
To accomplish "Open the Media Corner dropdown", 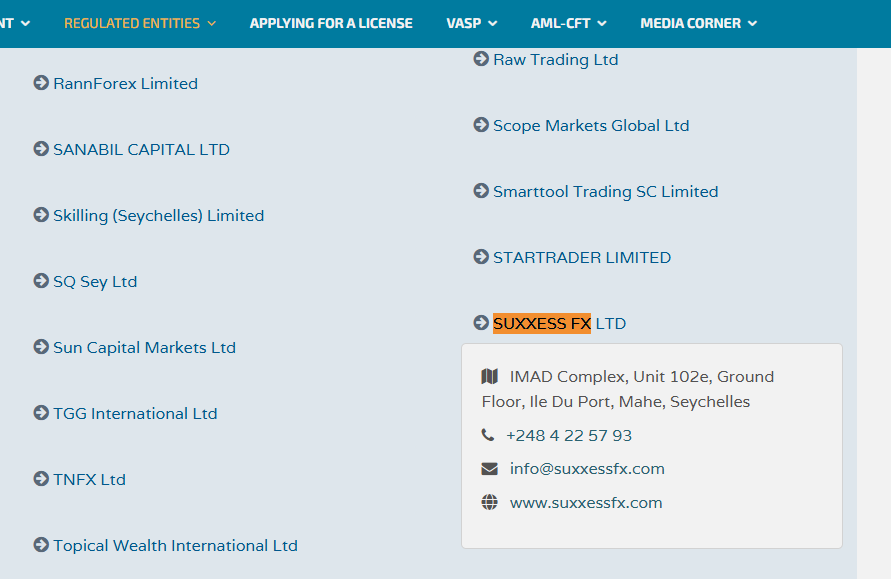I will point(698,23).
